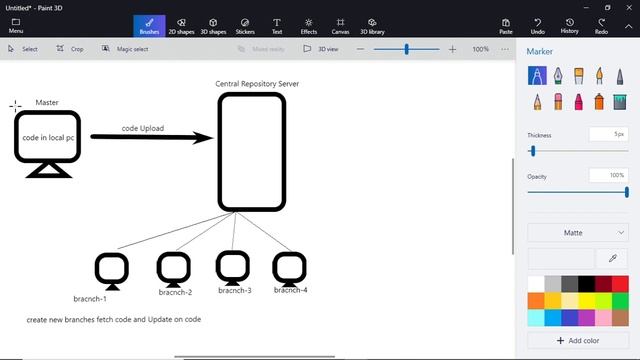This screenshot has height=360, width=640.
Task: Open the Text tool tab
Action: 277,26
